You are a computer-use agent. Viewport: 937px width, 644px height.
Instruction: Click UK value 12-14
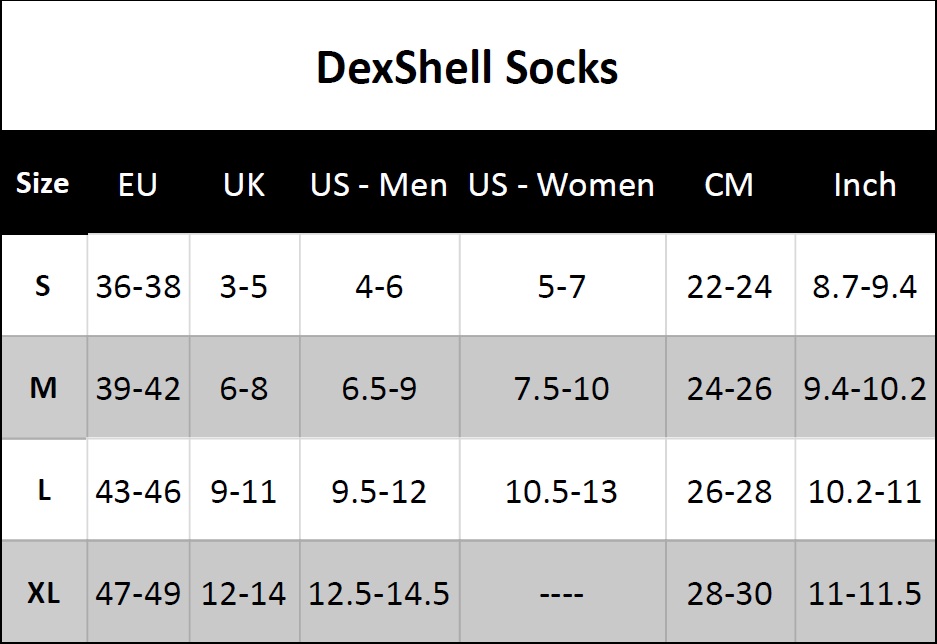pyautogui.click(x=244, y=593)
